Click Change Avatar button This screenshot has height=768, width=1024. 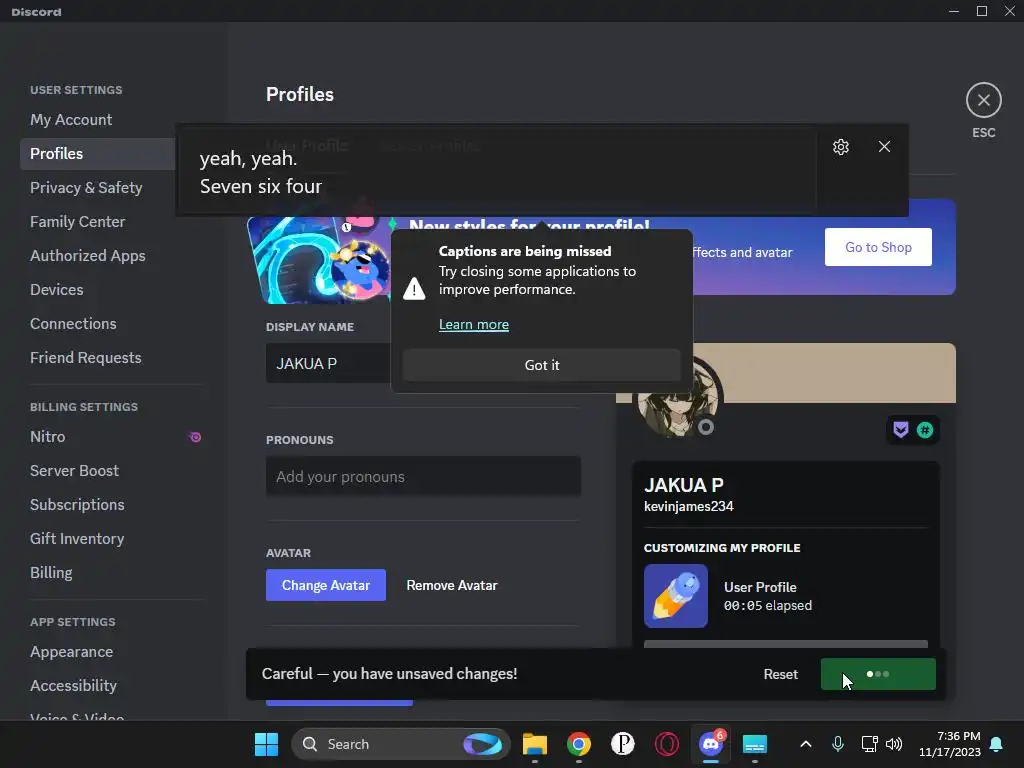325,585
